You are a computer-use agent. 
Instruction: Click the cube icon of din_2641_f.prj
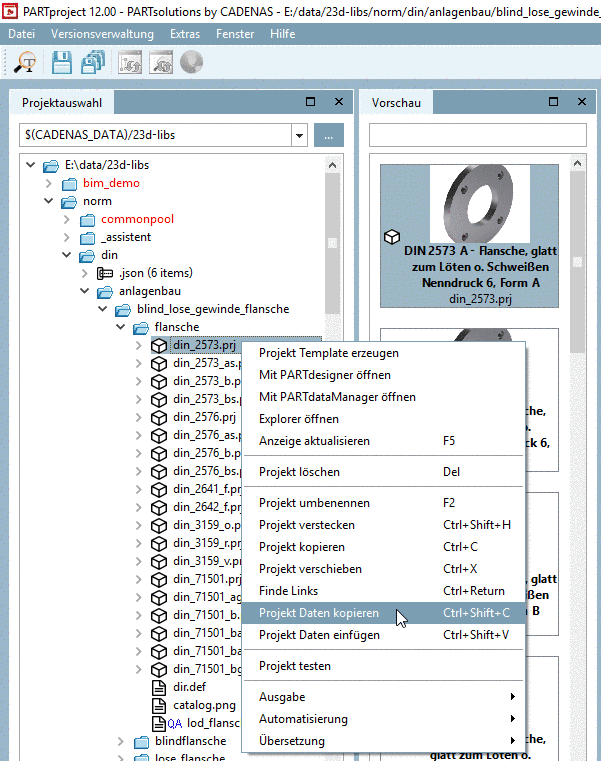[159, 489]
